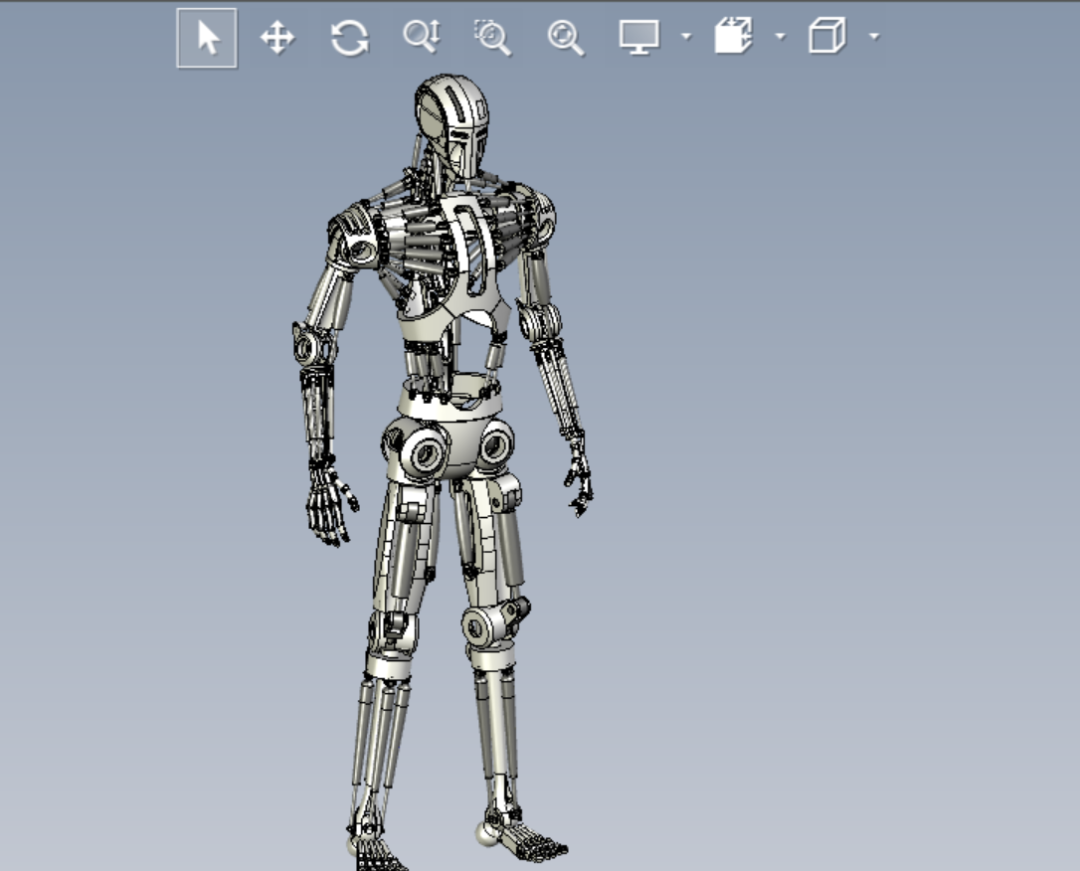This screenshot has width=1080, height=871.
Task: Open the view orientation dropdown arrow
Action: [875, 36]
